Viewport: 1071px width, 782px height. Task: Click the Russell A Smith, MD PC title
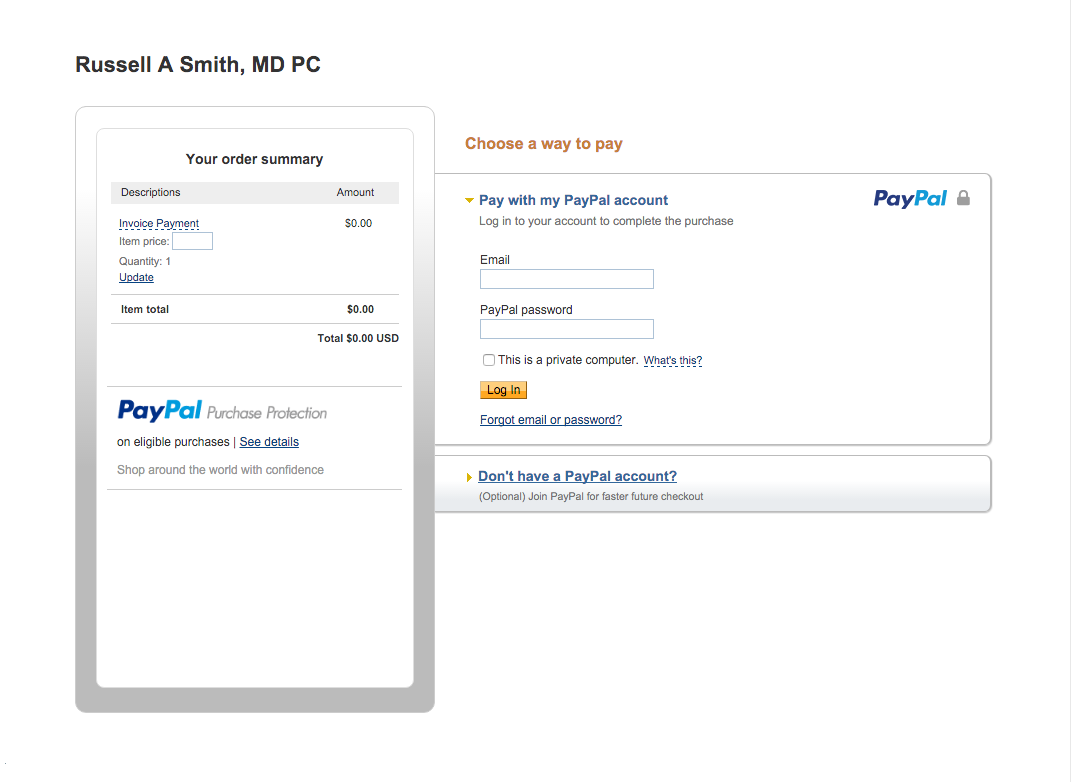coord(198,64)
